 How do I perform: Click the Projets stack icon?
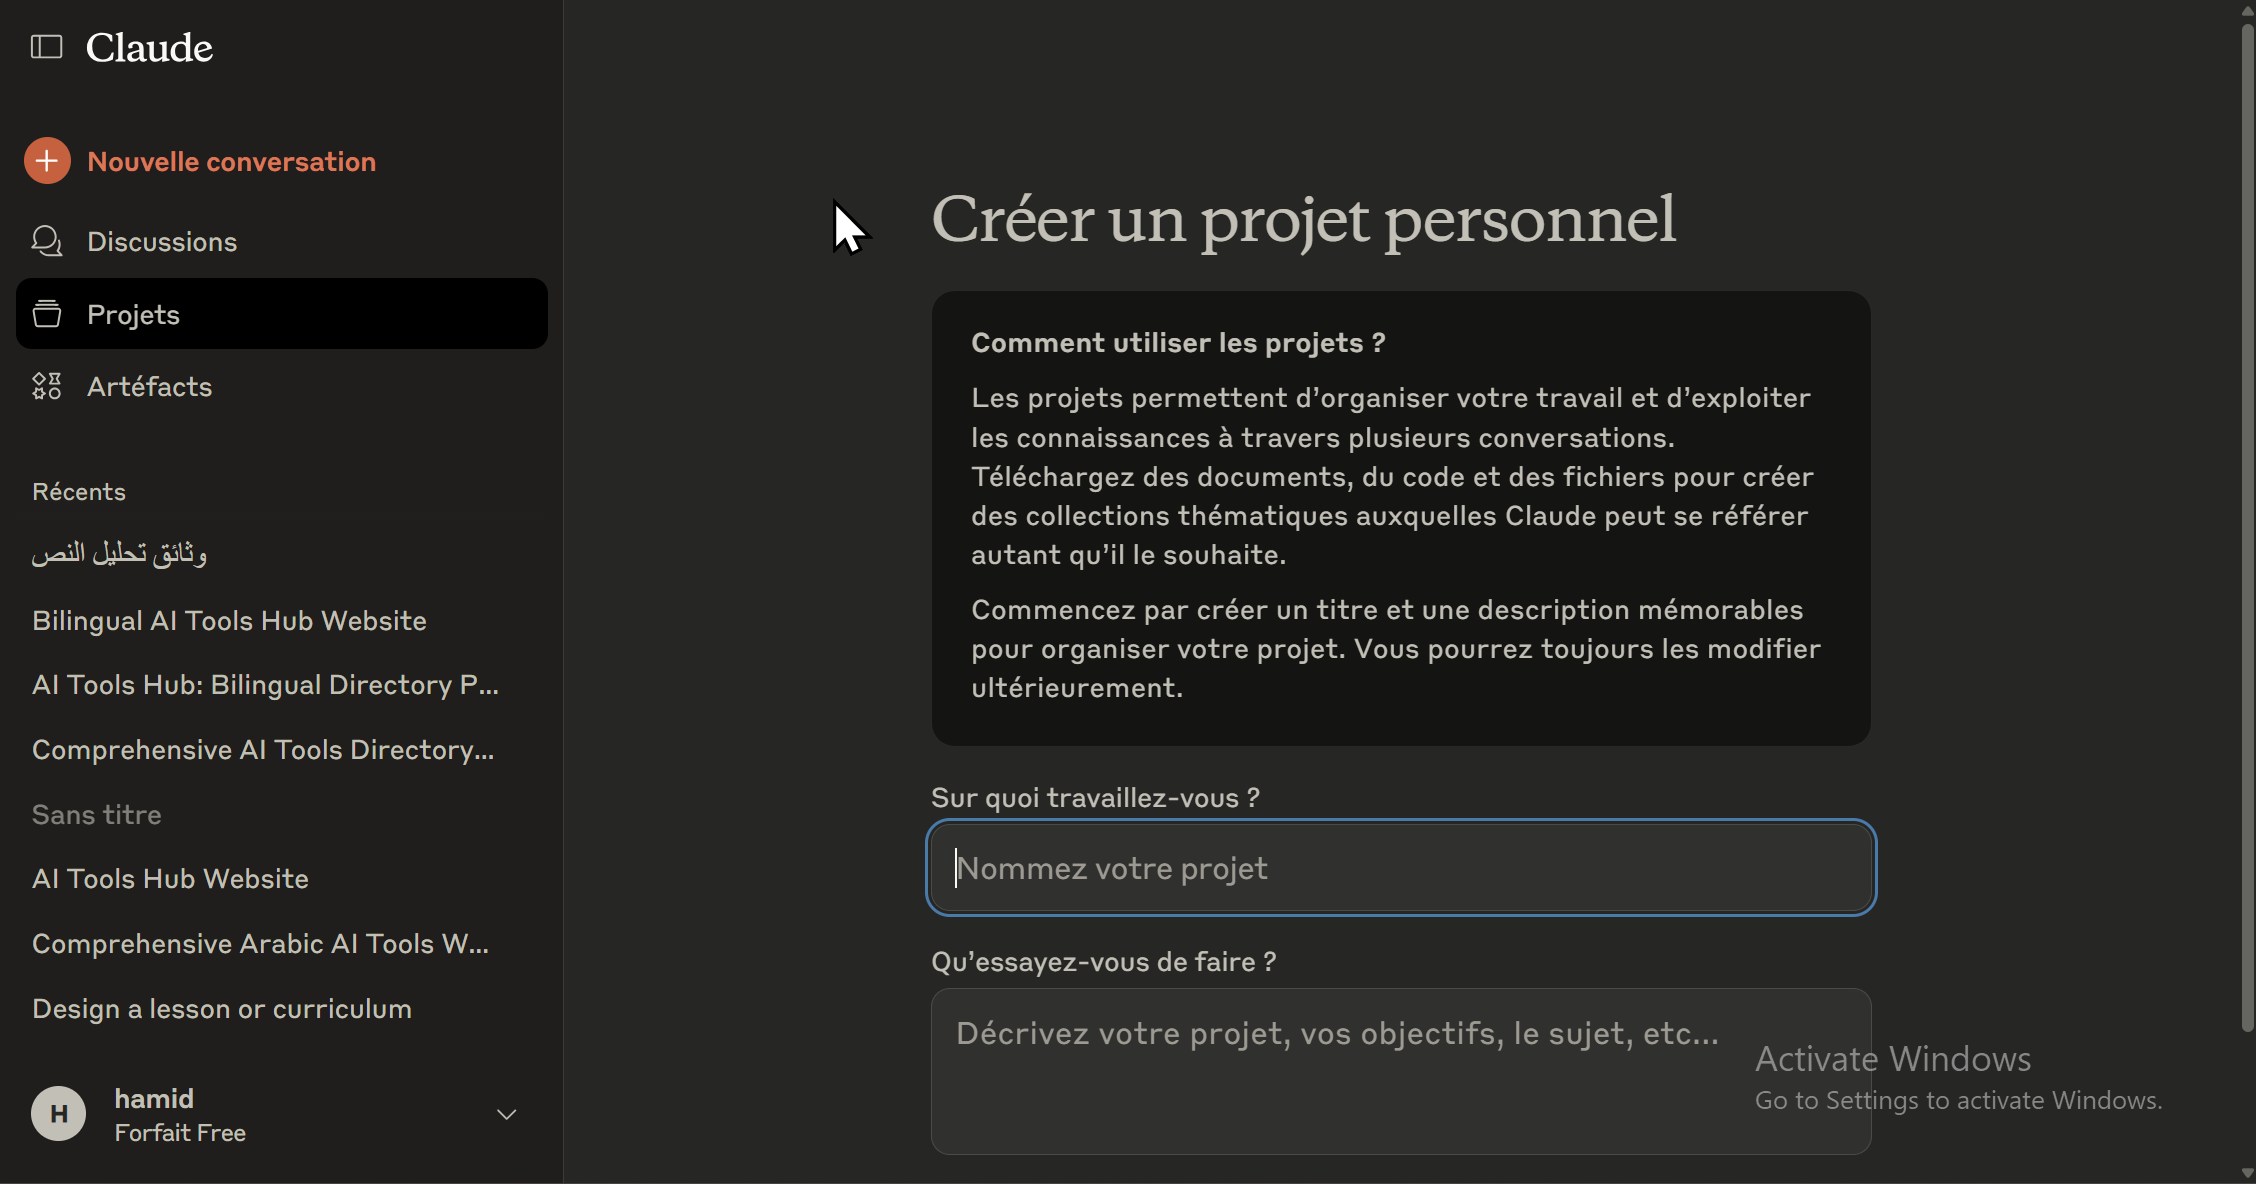click(x=46, y=314)
